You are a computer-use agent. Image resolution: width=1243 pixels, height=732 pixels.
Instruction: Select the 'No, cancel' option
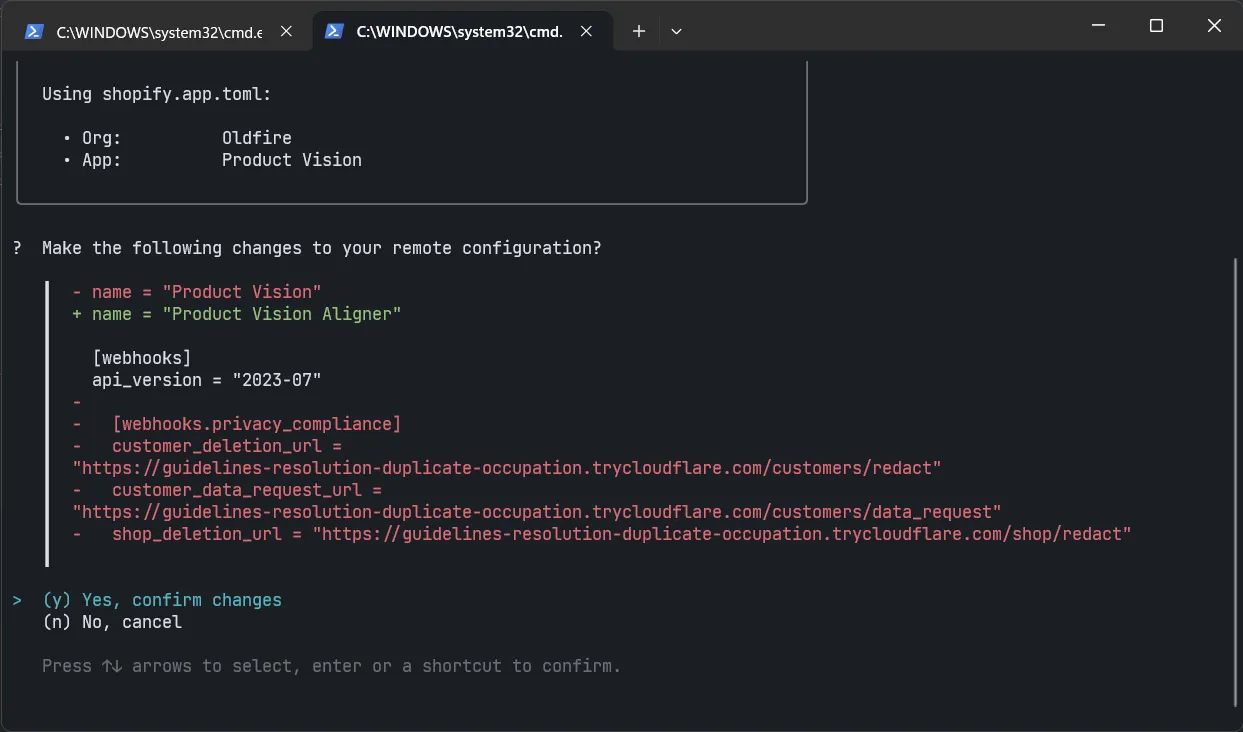[x=110, y=621]
